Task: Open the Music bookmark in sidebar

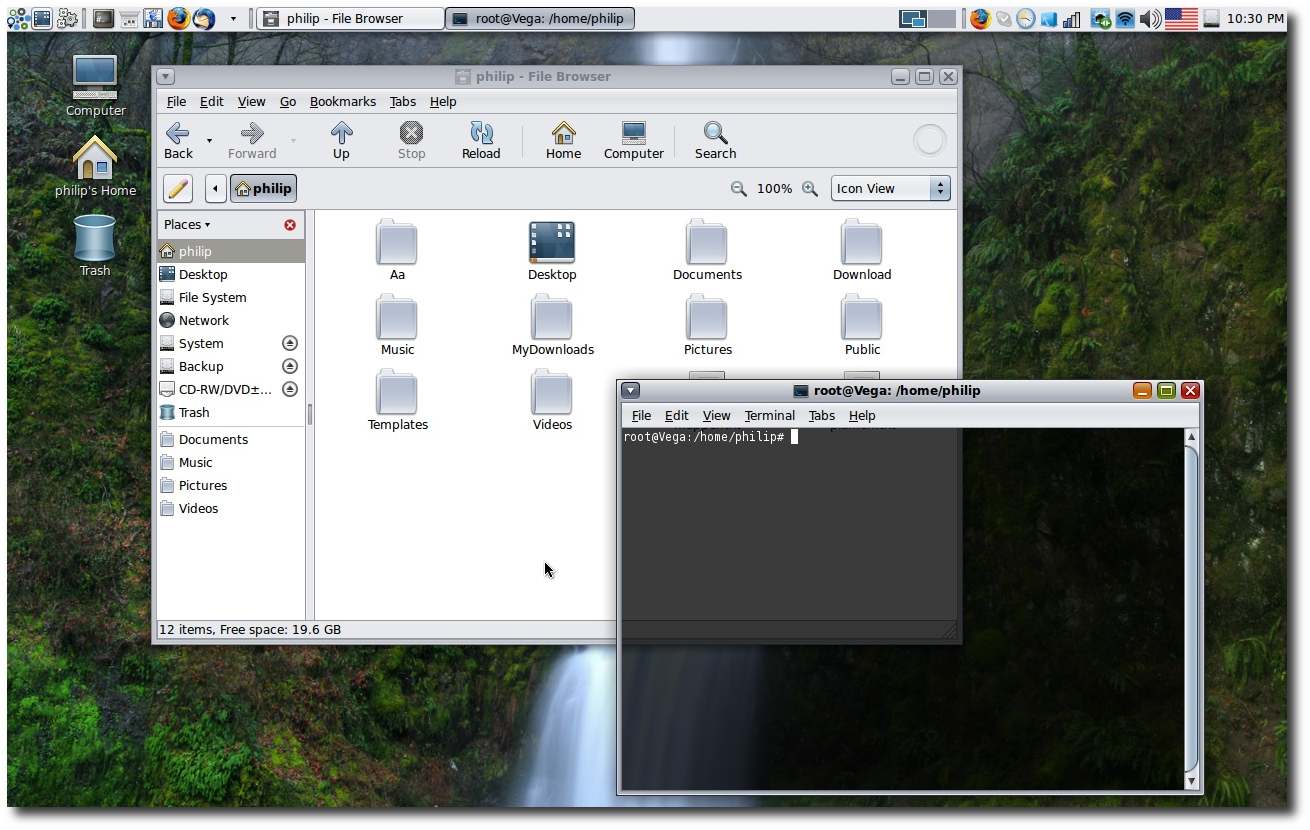Action: pyautogui.click(x=231, y=462)
